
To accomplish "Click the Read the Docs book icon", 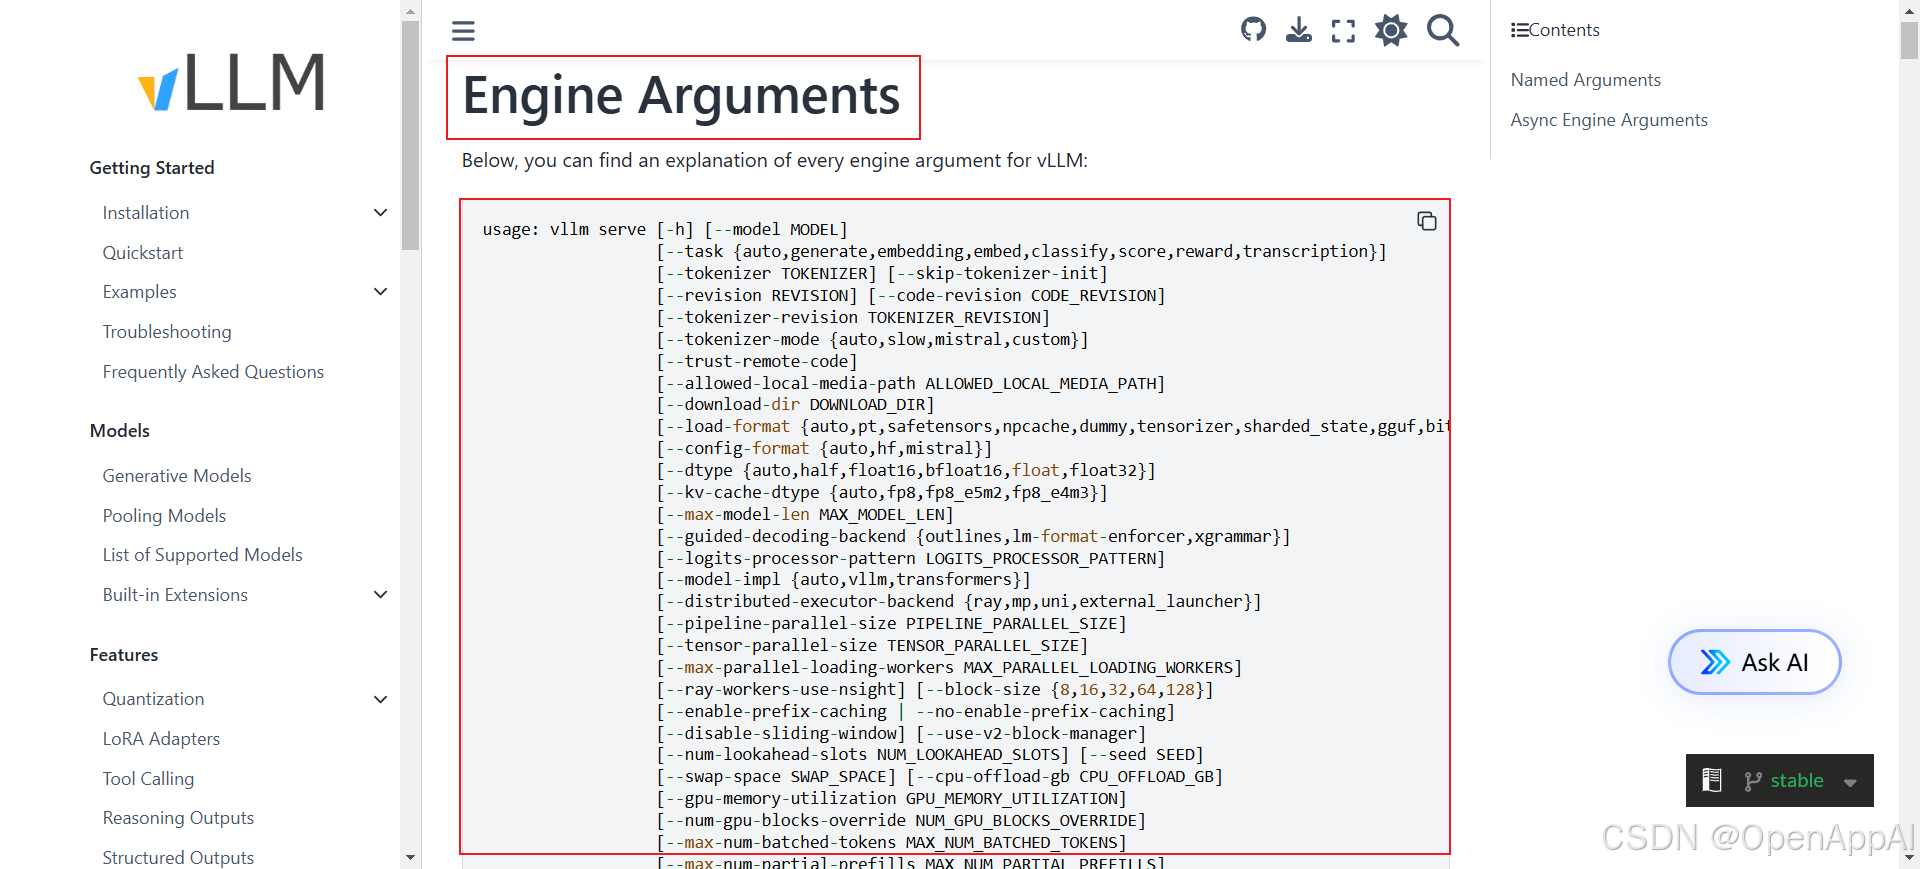I will [x=1712, y=780].
